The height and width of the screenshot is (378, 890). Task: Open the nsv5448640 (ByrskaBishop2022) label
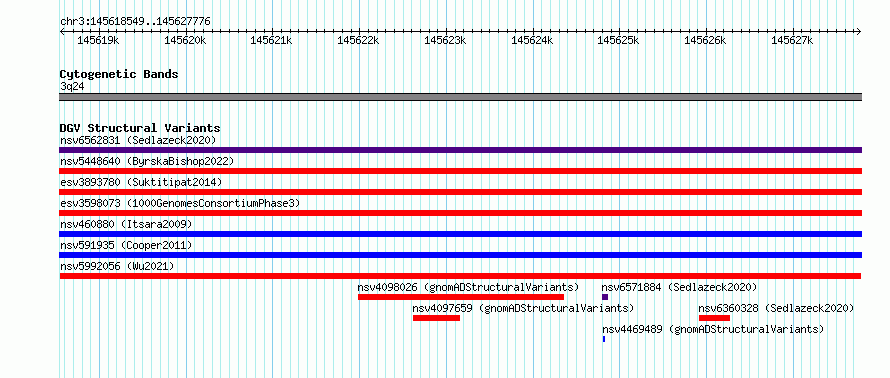tap(147, 161)
